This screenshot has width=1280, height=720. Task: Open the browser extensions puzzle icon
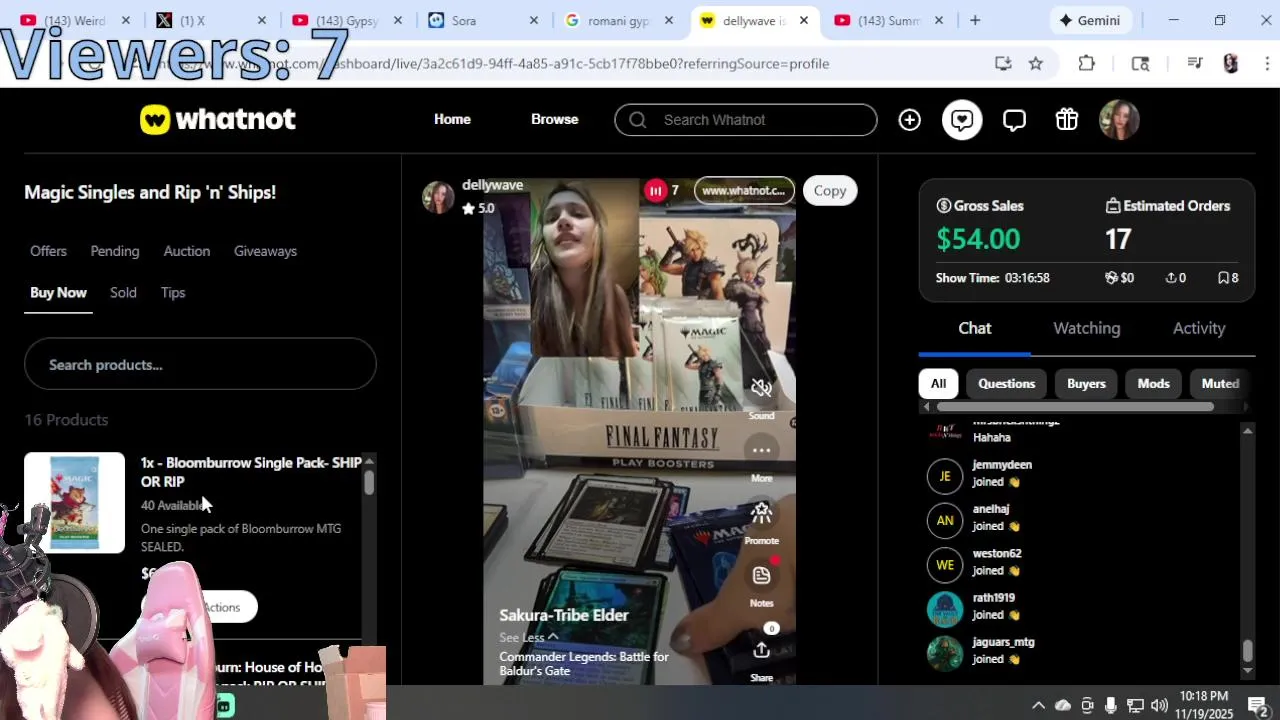(1087, 63)
